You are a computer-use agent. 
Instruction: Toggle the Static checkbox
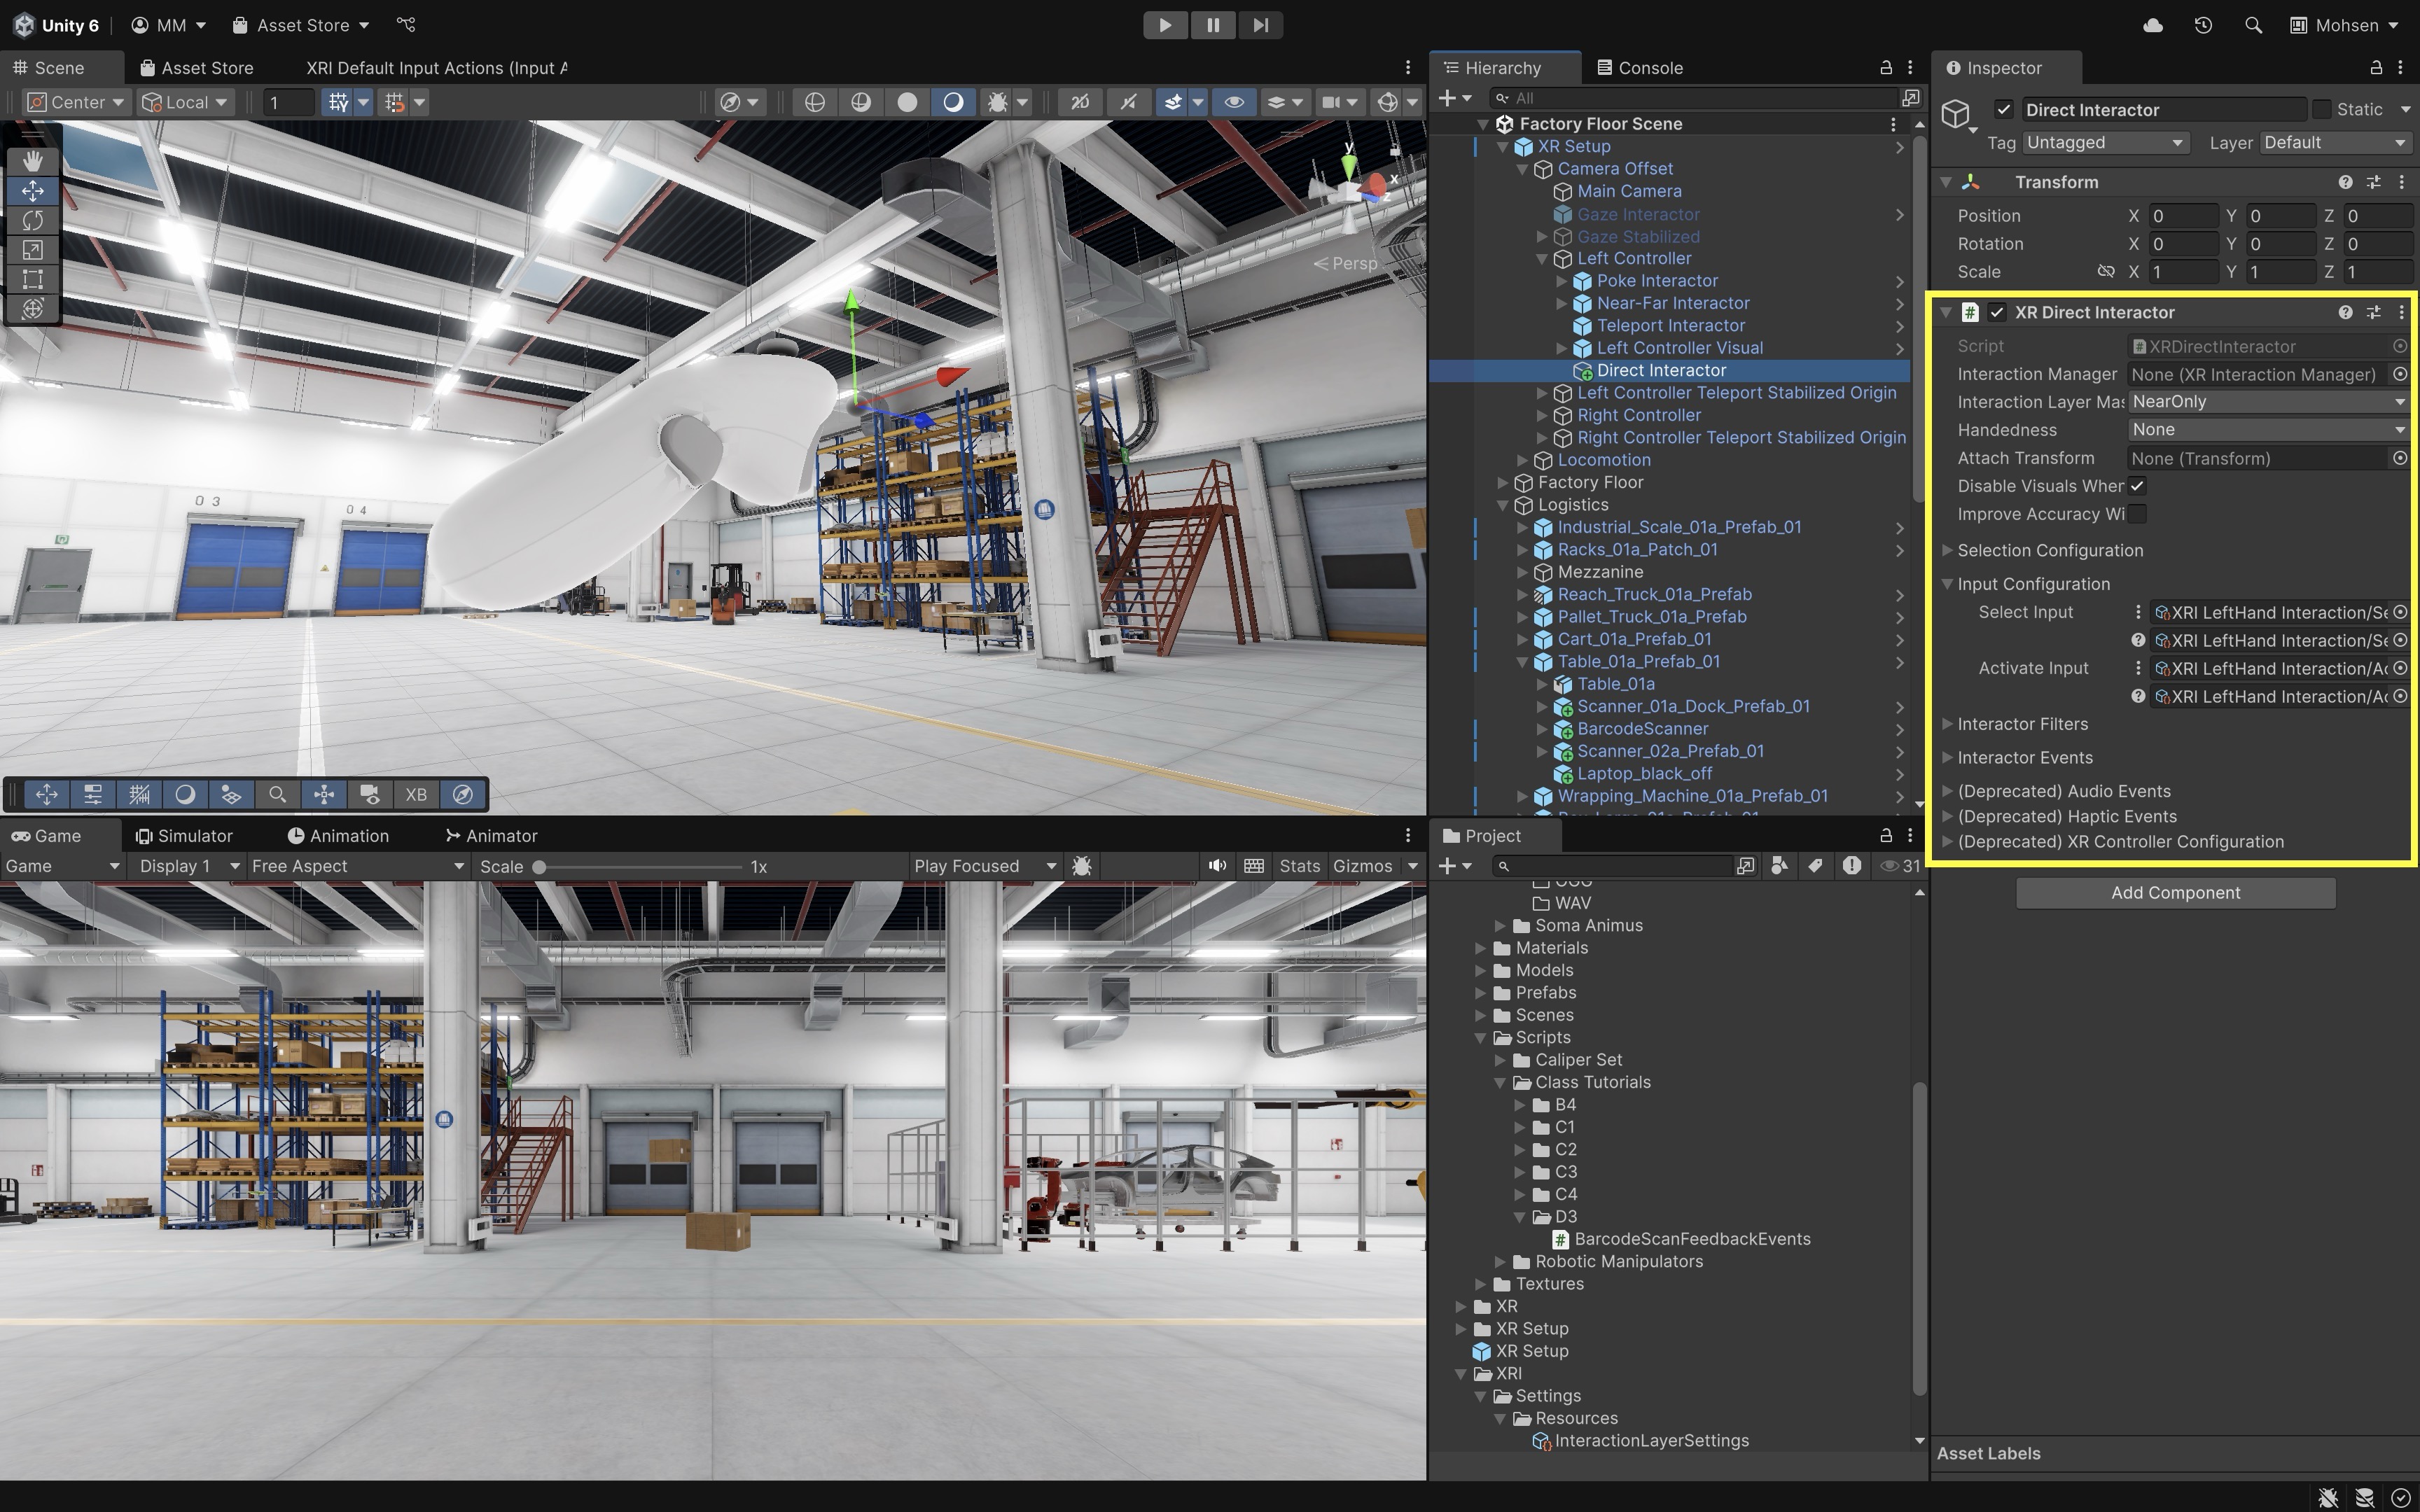pos(2322,109)
